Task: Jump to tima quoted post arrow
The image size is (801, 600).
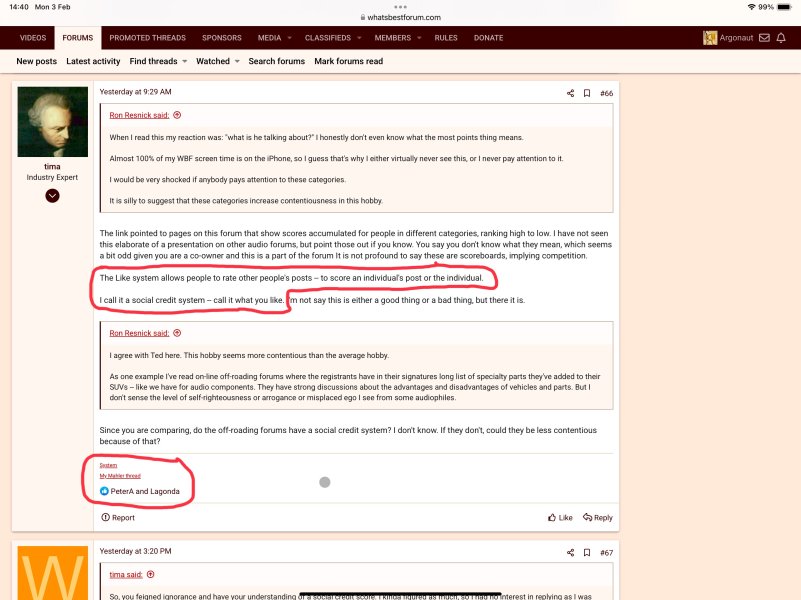Action: pyautogui.click(x=150, y=574)
